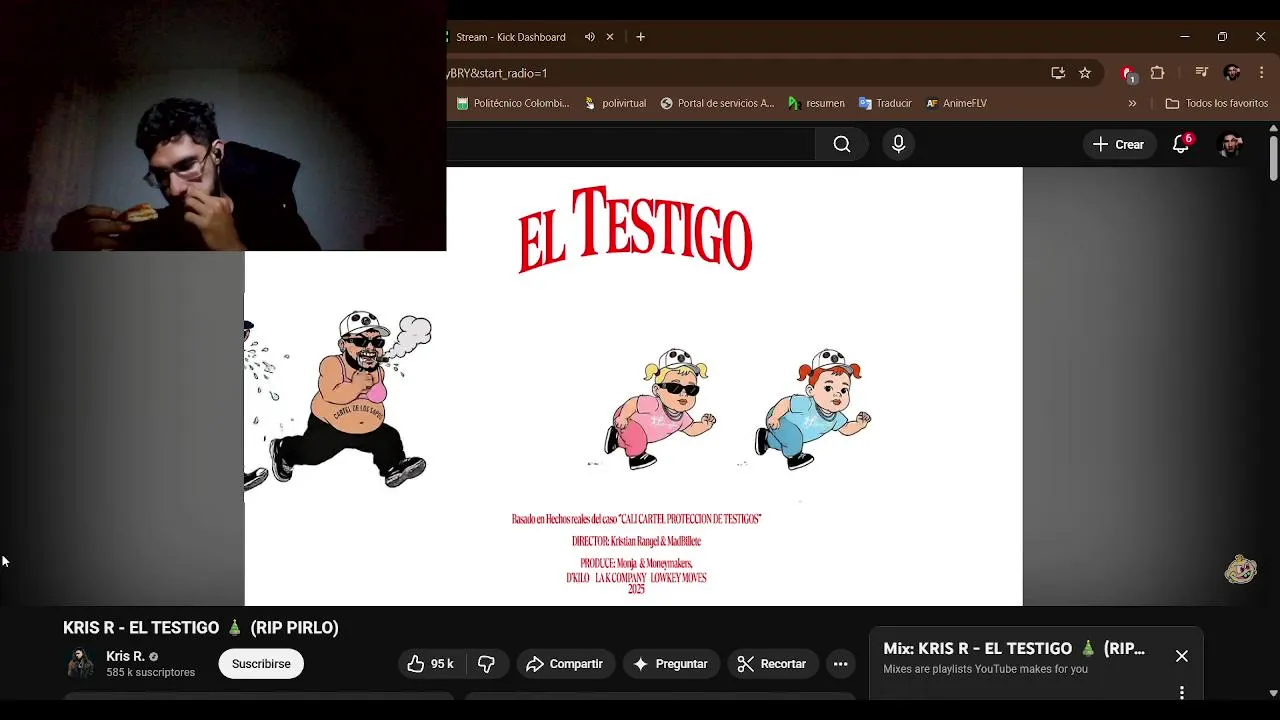Viewport: 1280px width, 720px height.
Task: Expand hidden bookmarks with the chevron
Action: 1132,103
